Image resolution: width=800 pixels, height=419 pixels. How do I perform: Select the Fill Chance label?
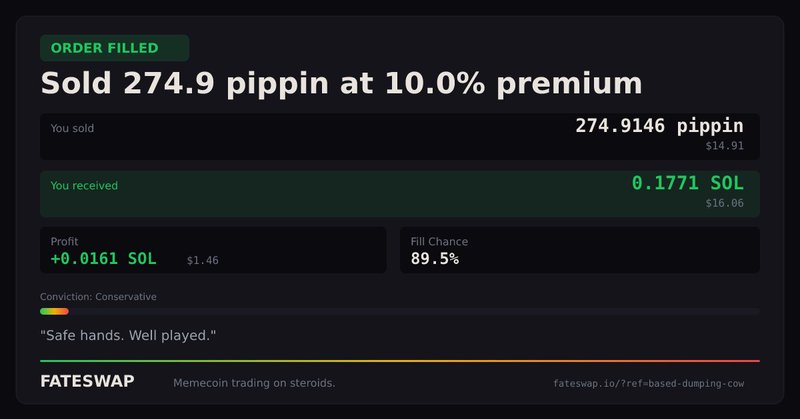pos(439,241)
